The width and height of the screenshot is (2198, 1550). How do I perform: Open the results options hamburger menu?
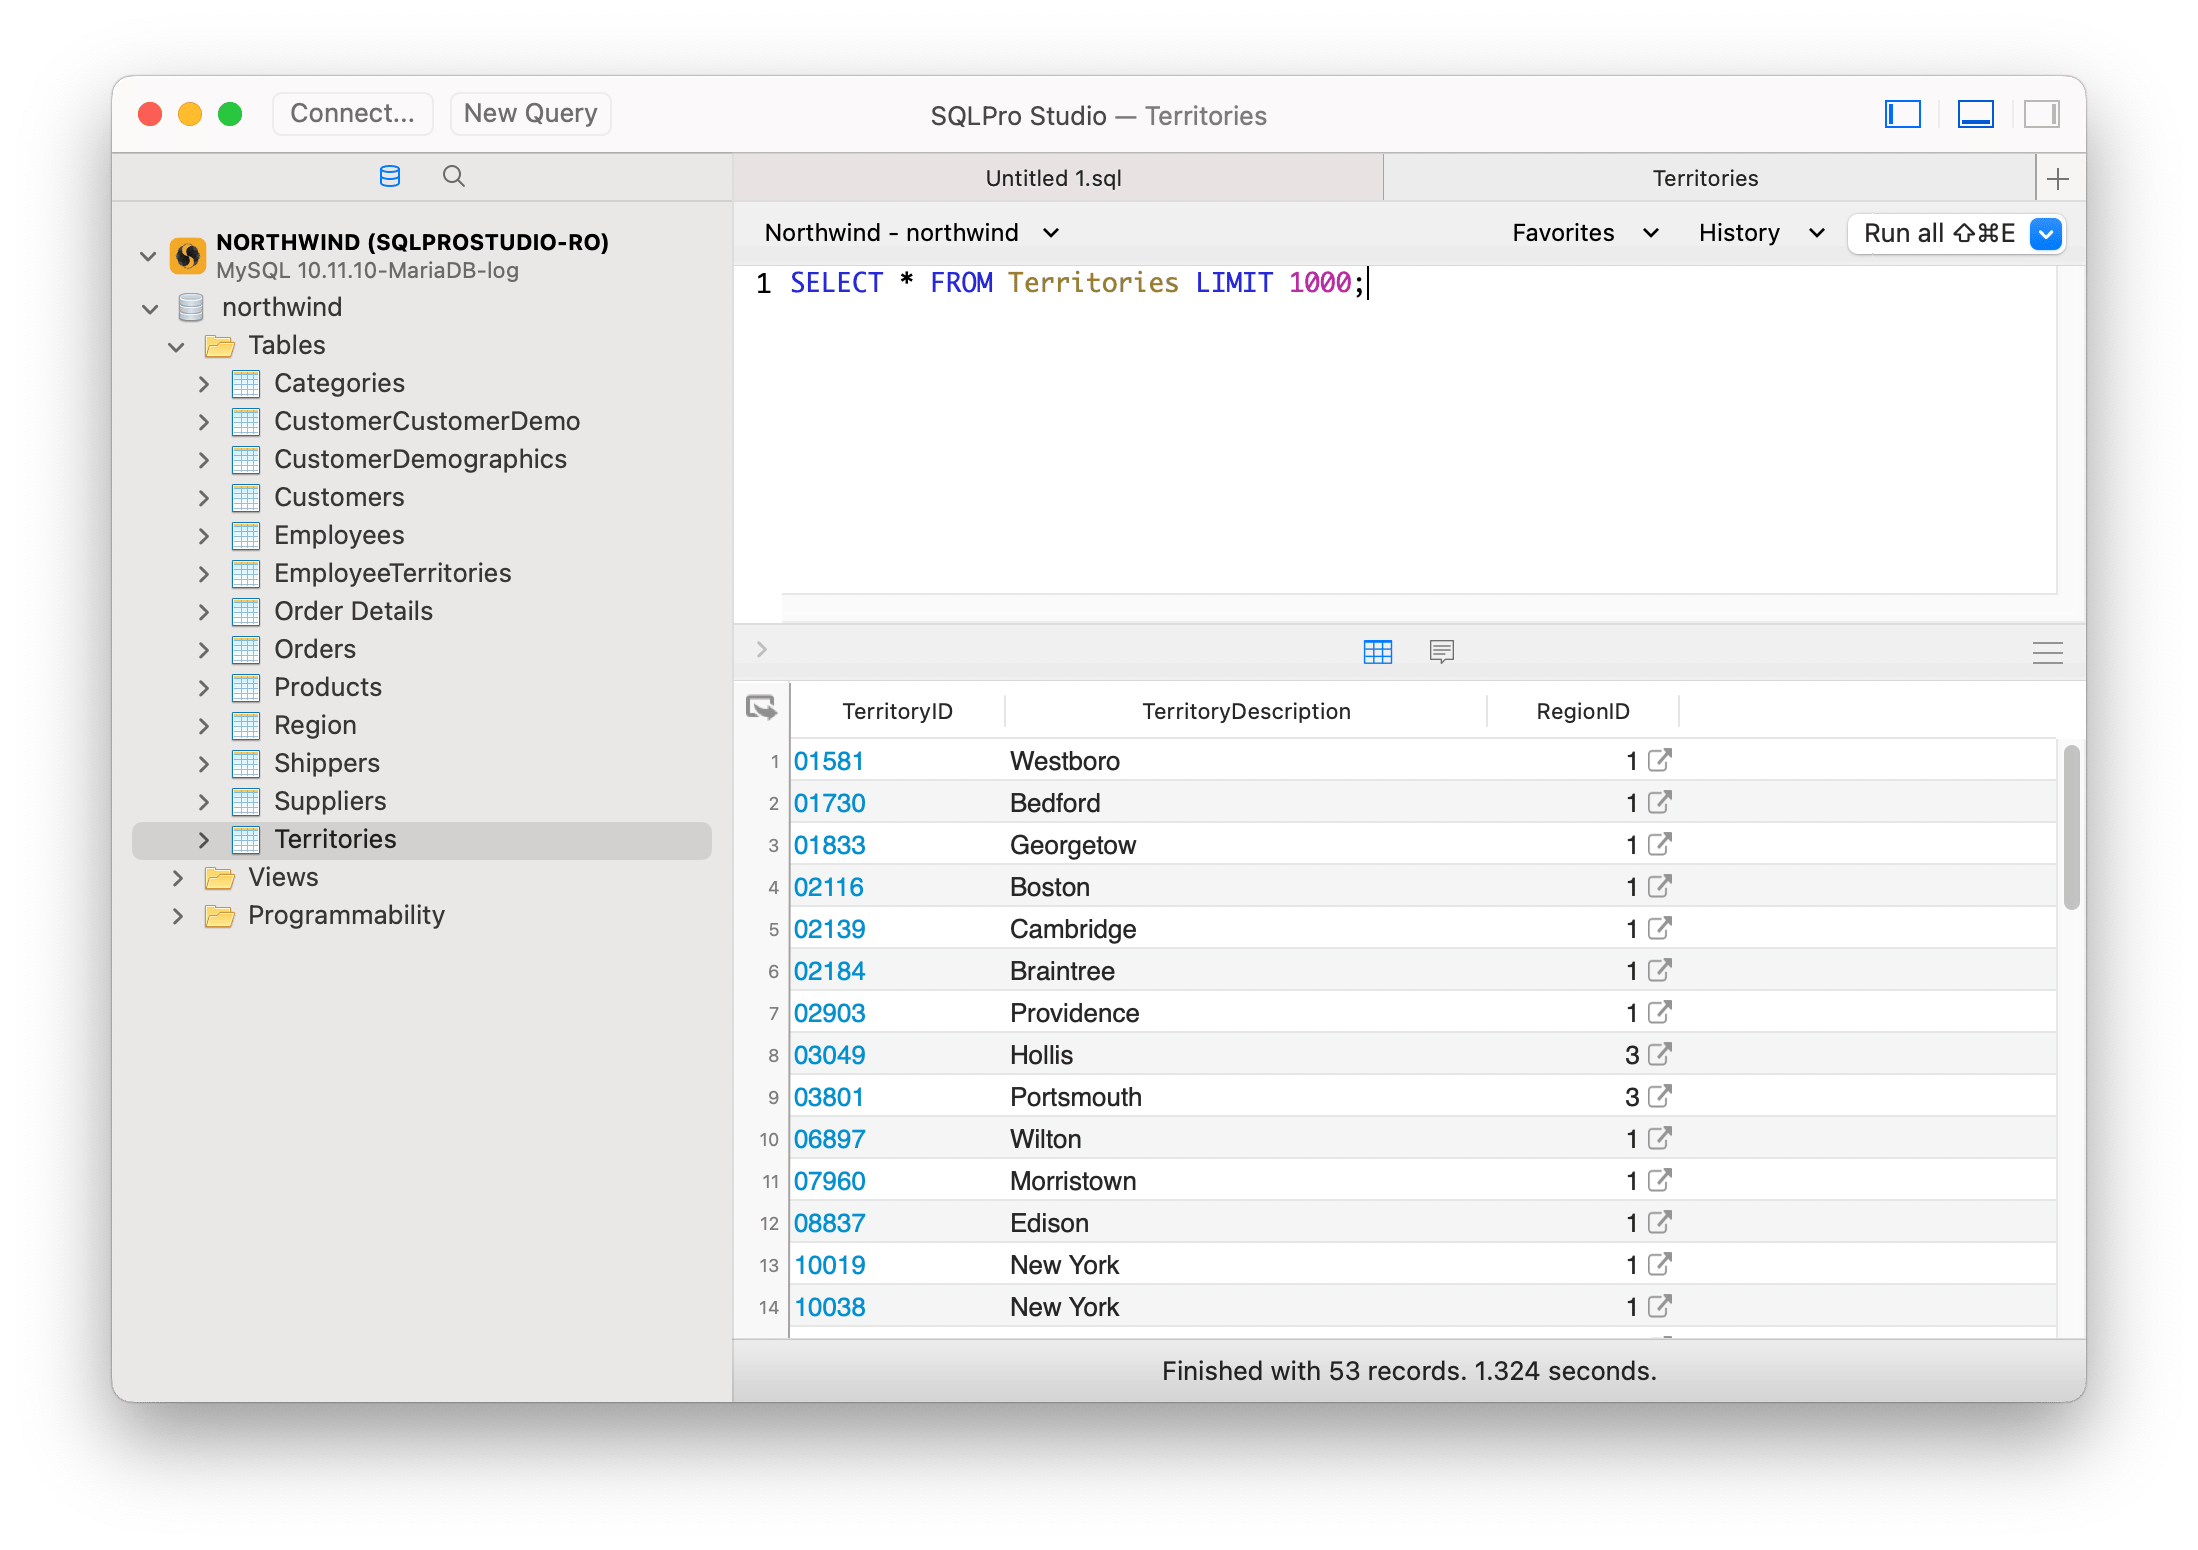coord(2047,653)
